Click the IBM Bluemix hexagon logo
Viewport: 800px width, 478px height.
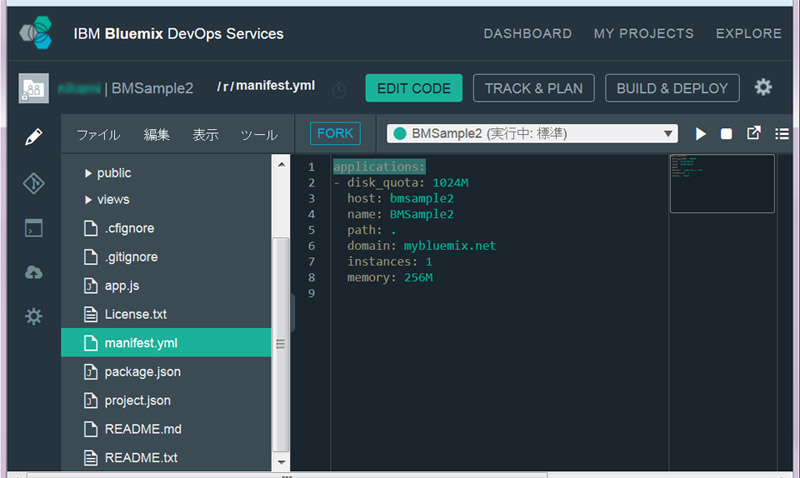[x=36, y=33]
